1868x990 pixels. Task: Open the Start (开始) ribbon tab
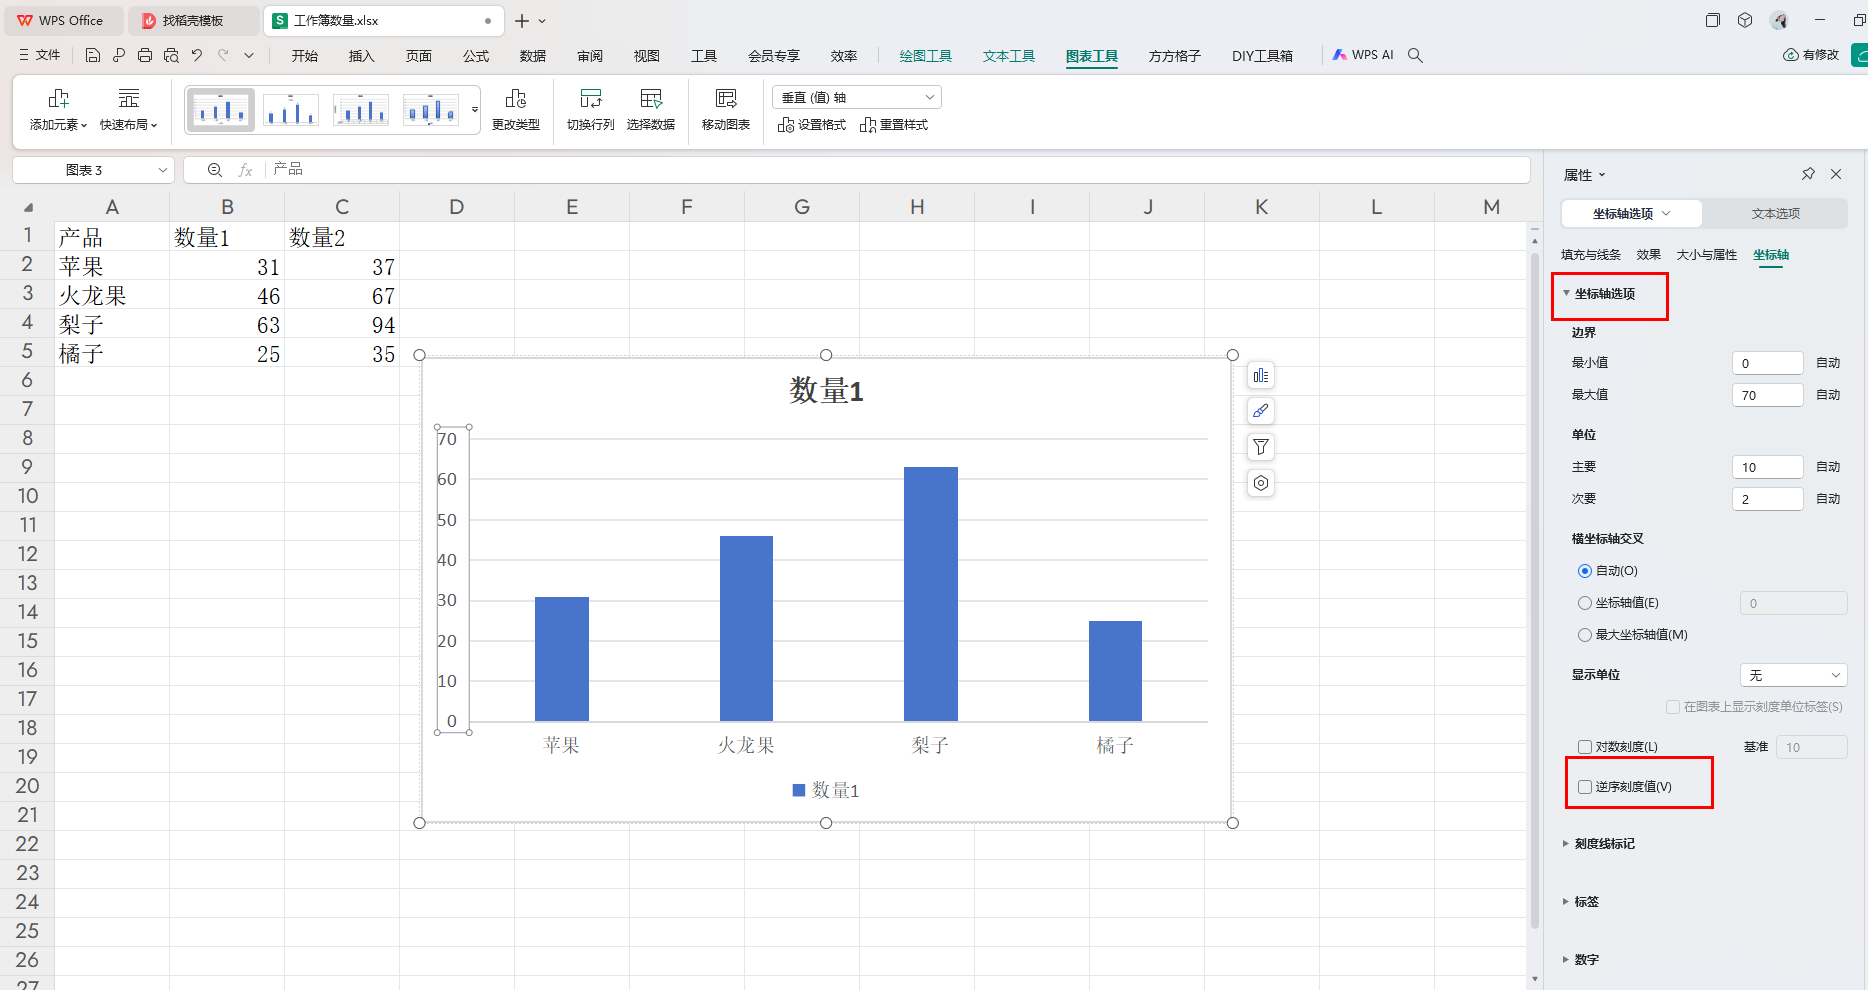pyautogui.click(x=305, y=56)
